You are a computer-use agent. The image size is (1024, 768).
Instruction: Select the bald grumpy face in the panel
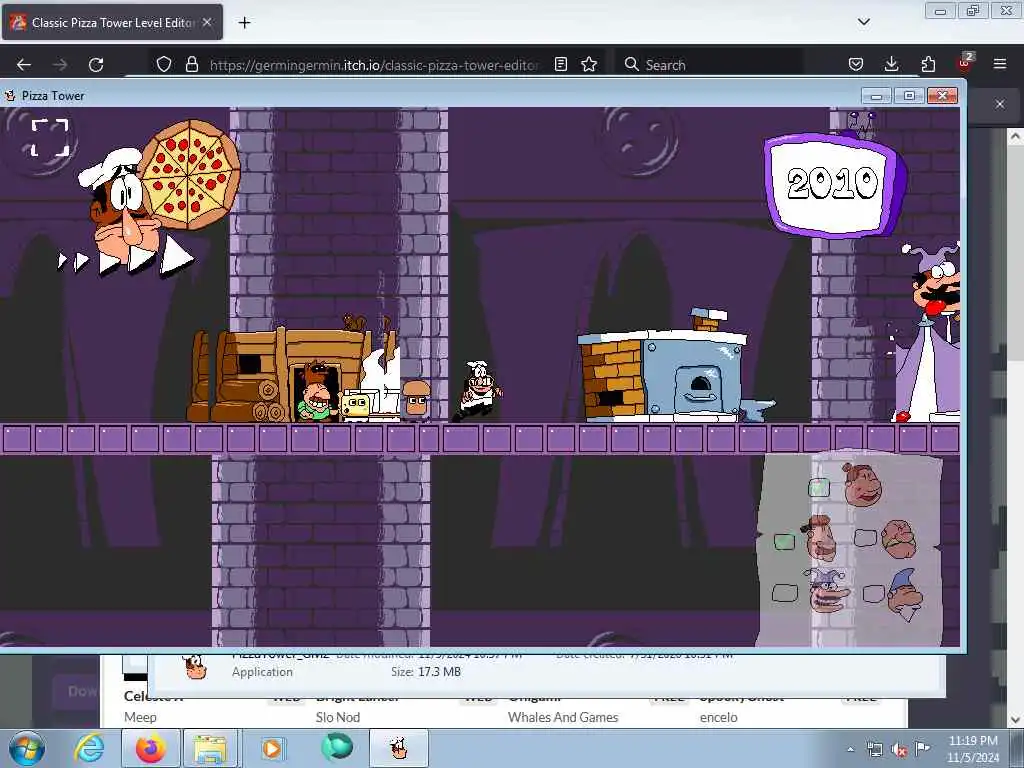(899, 539)
